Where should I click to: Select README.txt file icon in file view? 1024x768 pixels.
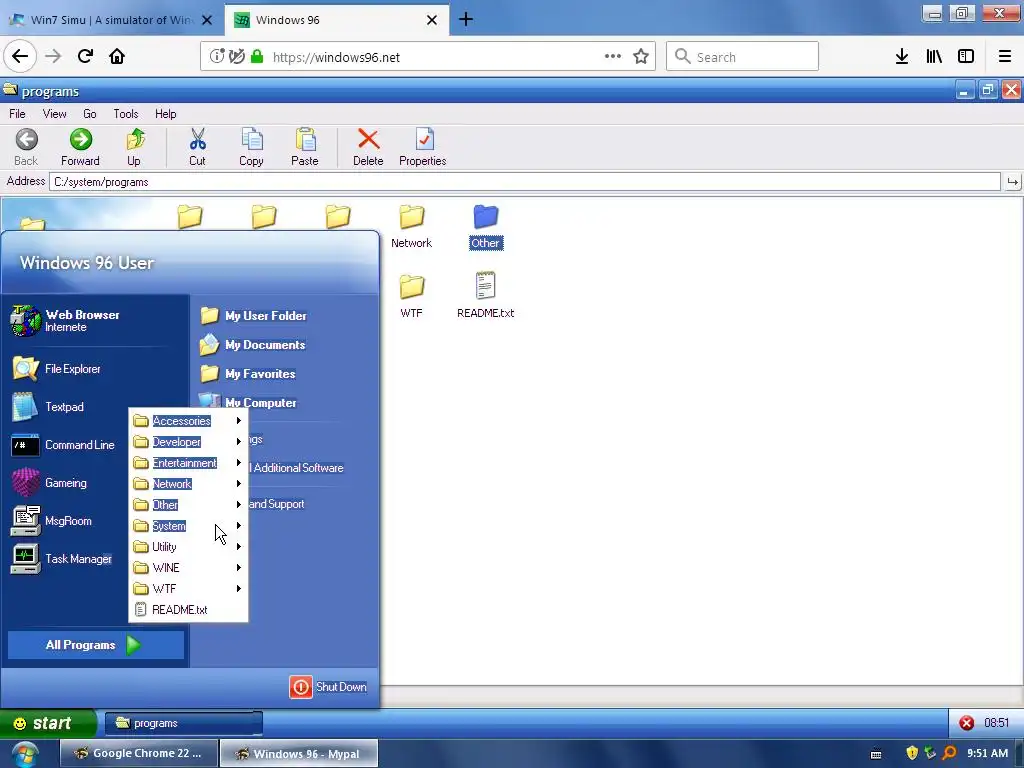(485, 286)
